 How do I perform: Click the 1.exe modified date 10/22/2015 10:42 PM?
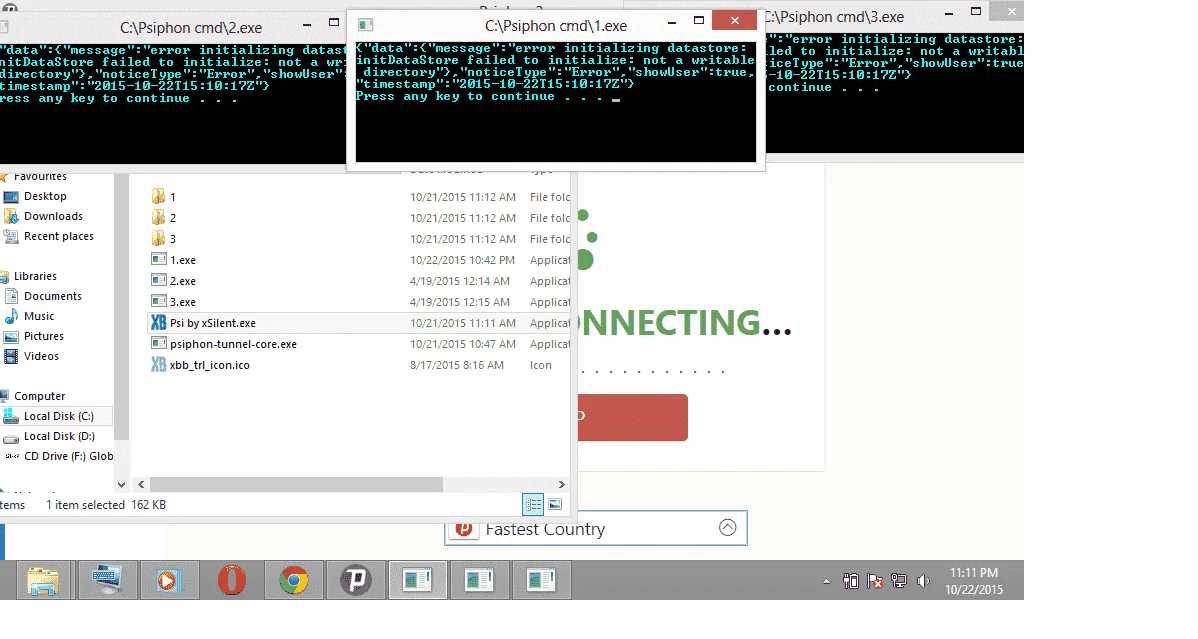coord(462,260)
